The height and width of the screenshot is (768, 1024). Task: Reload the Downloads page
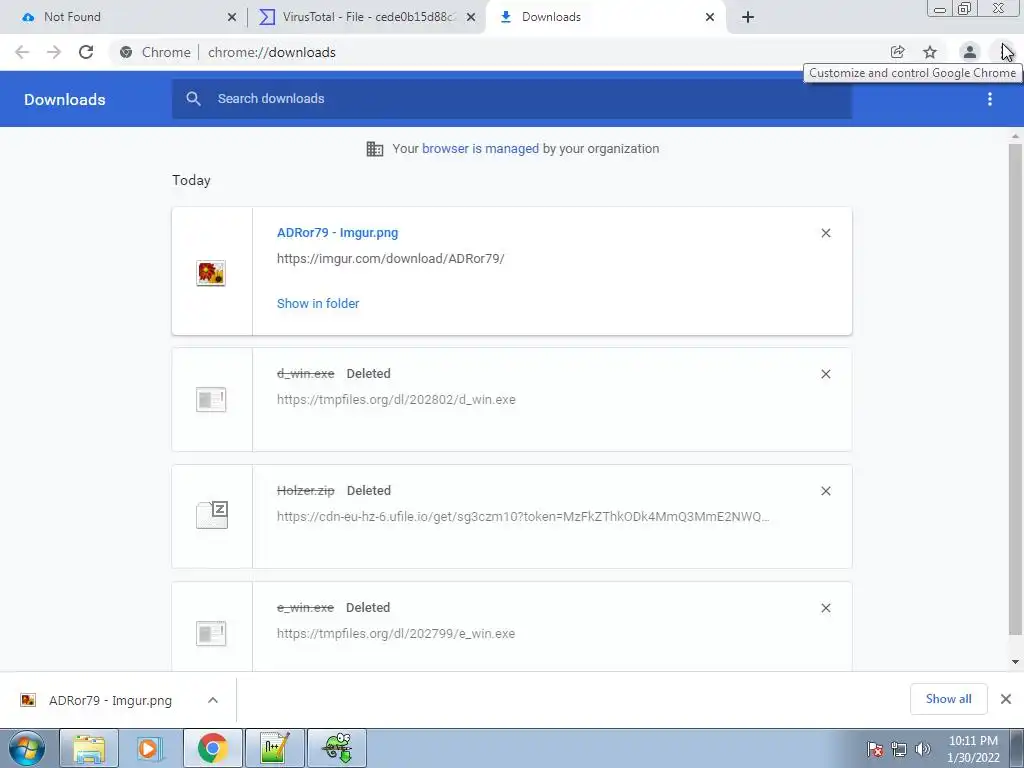(86, 52)
